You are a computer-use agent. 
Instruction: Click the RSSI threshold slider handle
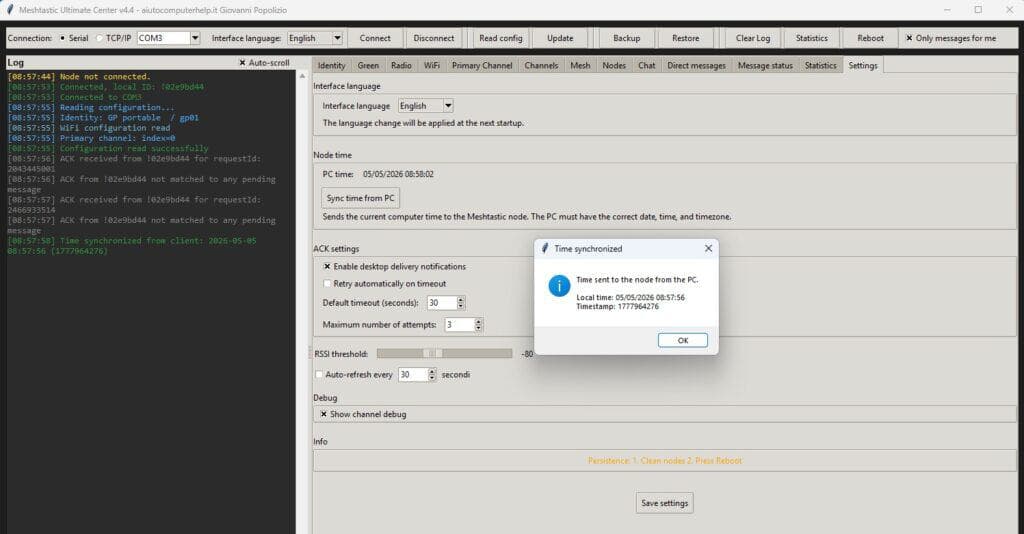point(432,353)
